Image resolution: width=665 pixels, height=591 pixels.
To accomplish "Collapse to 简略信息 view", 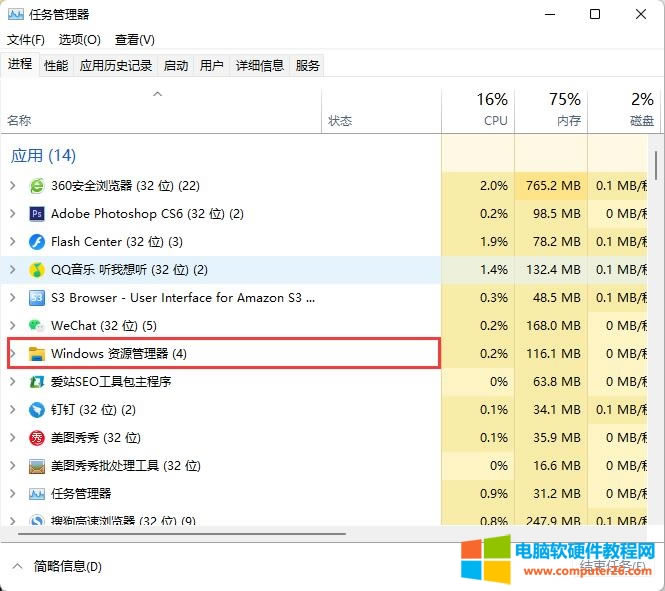I will 58,566.
